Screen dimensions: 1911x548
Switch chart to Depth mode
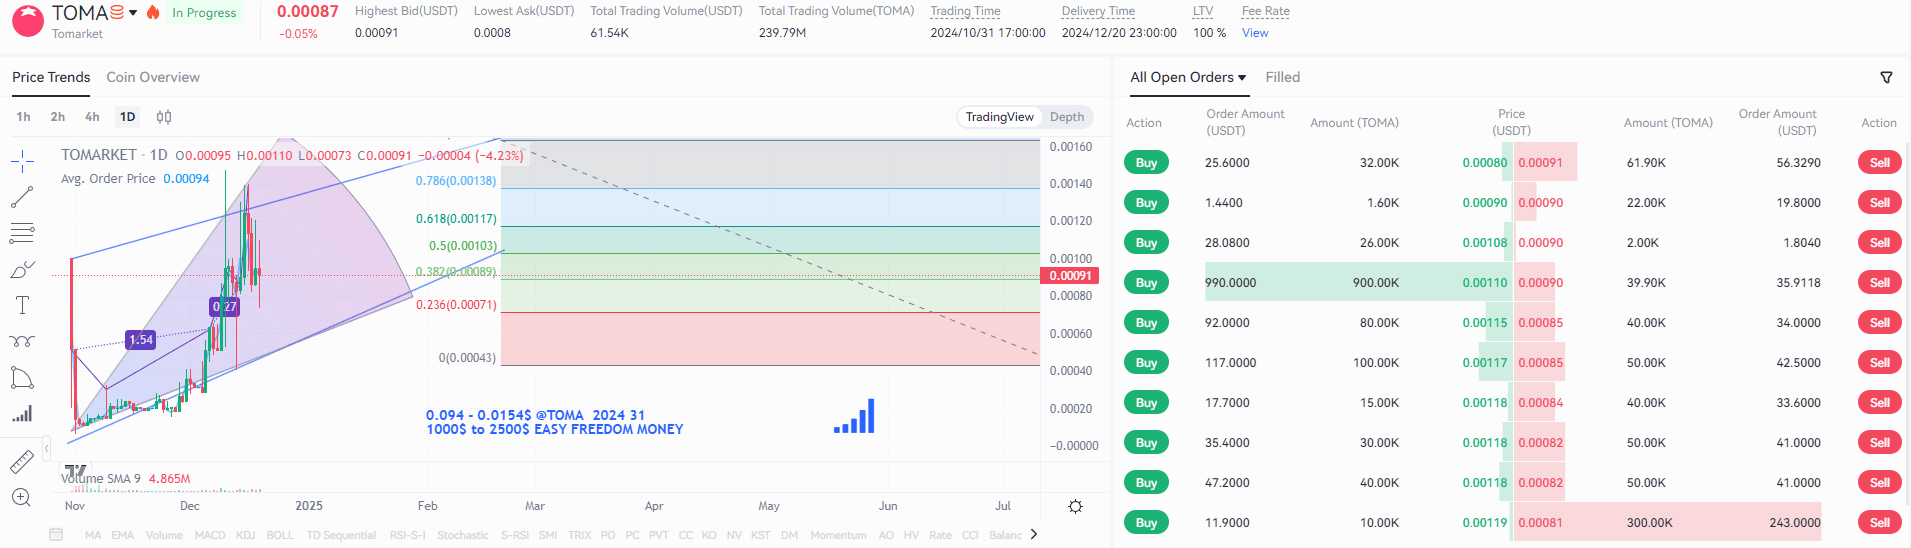(1067, 117)
